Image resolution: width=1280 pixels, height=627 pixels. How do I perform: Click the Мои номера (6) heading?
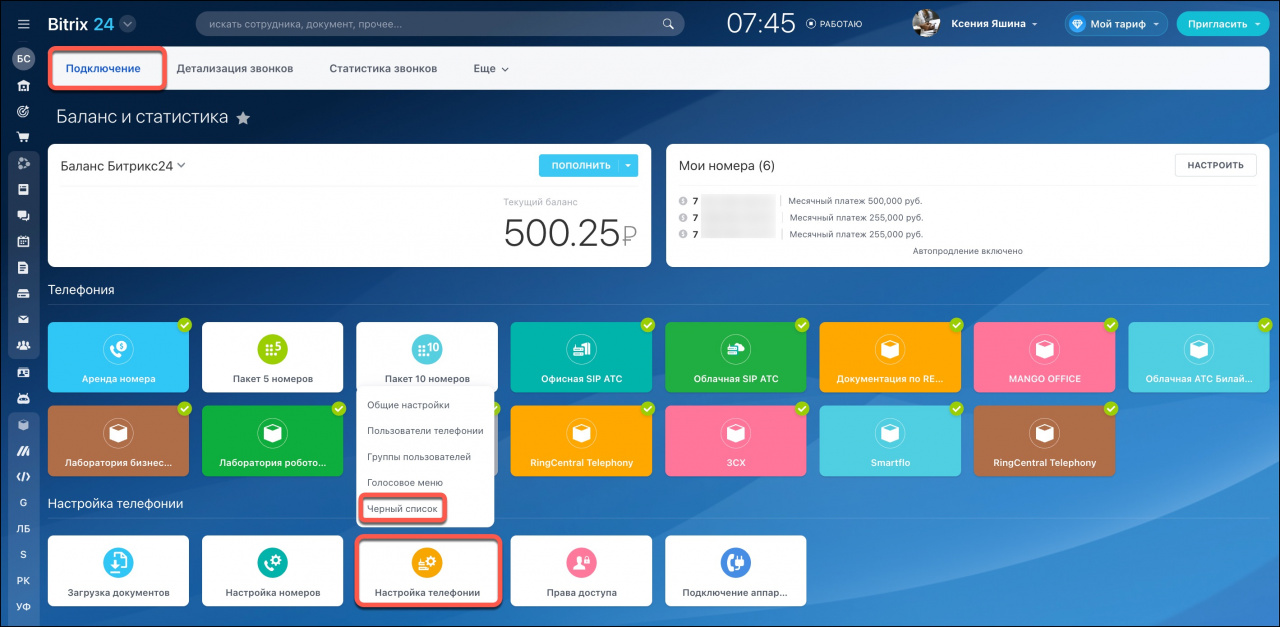point(727,166)
